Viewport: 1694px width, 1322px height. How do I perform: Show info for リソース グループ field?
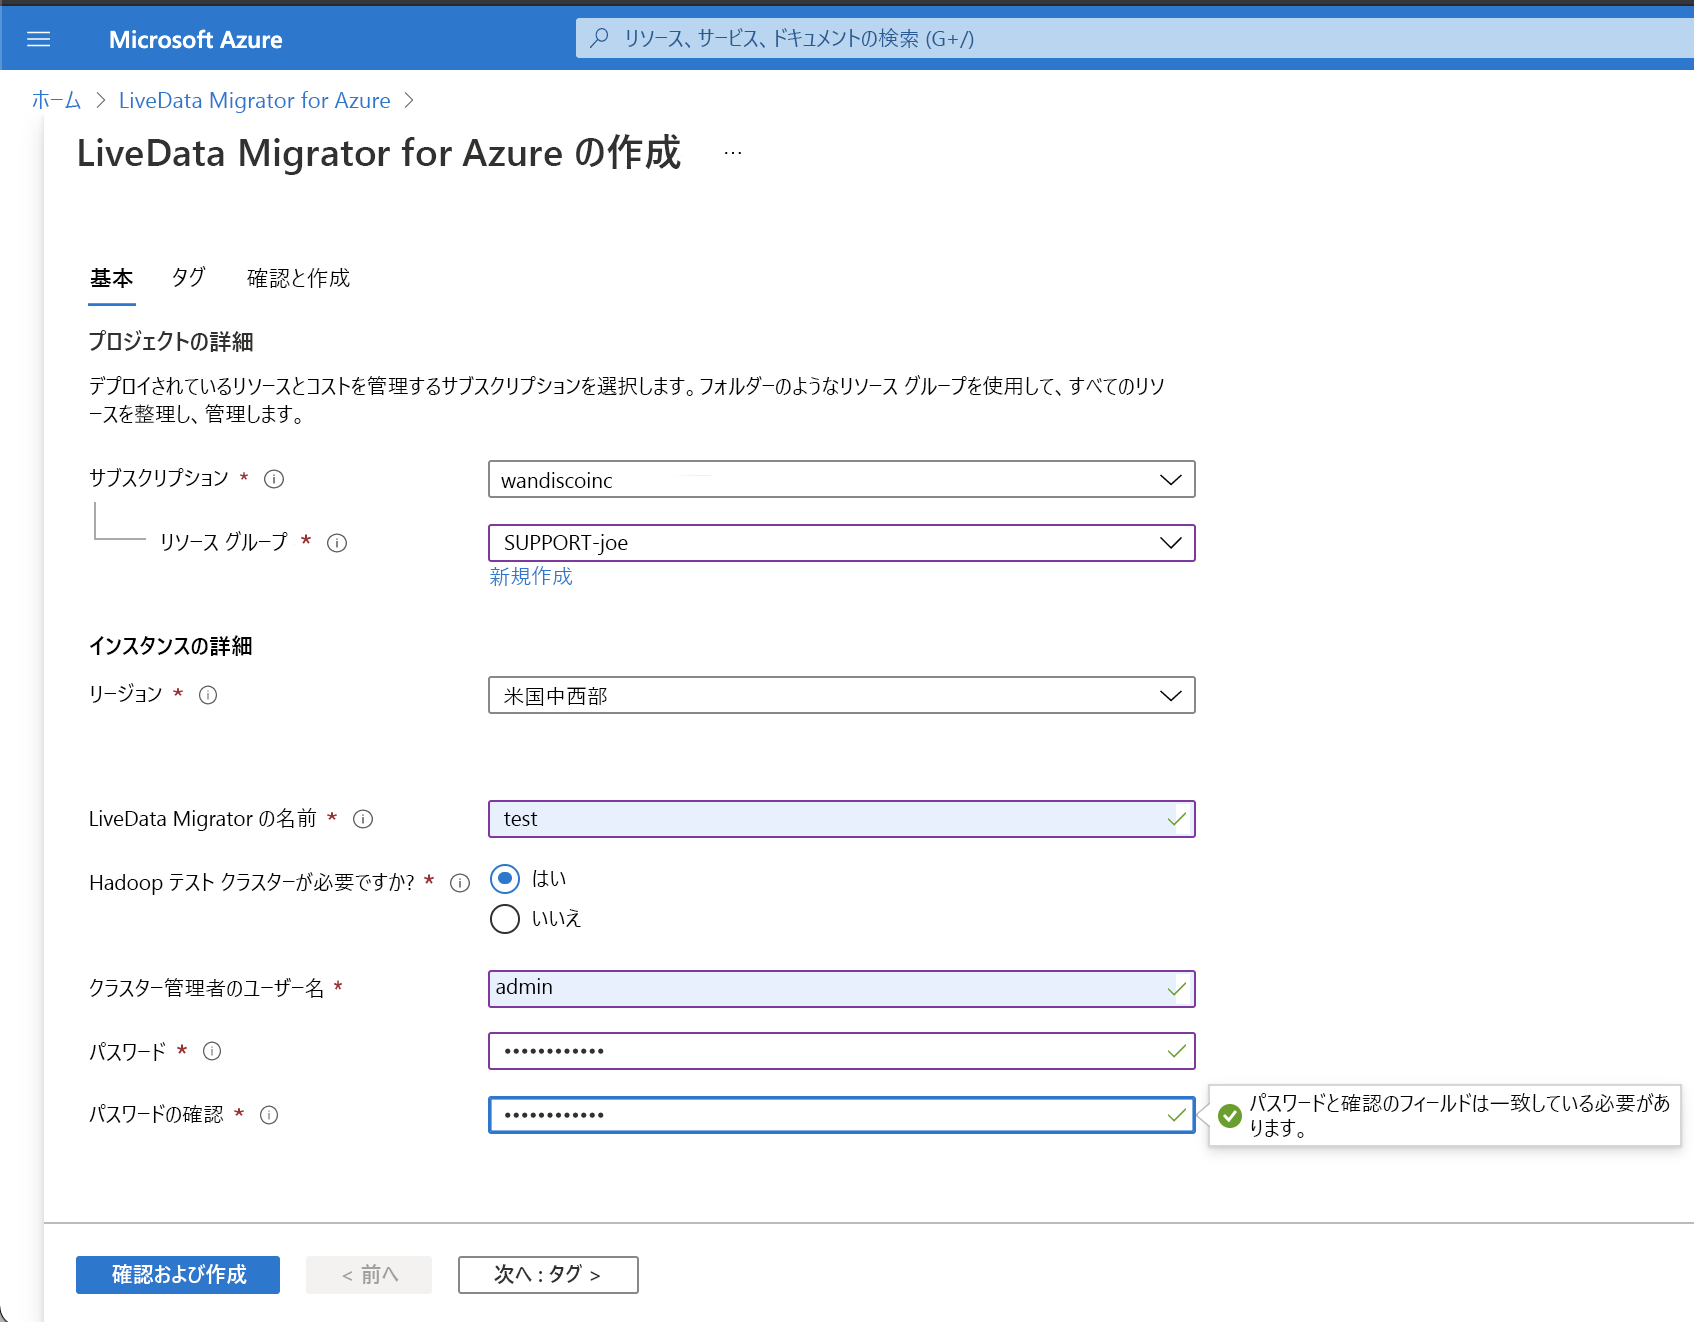[337, 543]
